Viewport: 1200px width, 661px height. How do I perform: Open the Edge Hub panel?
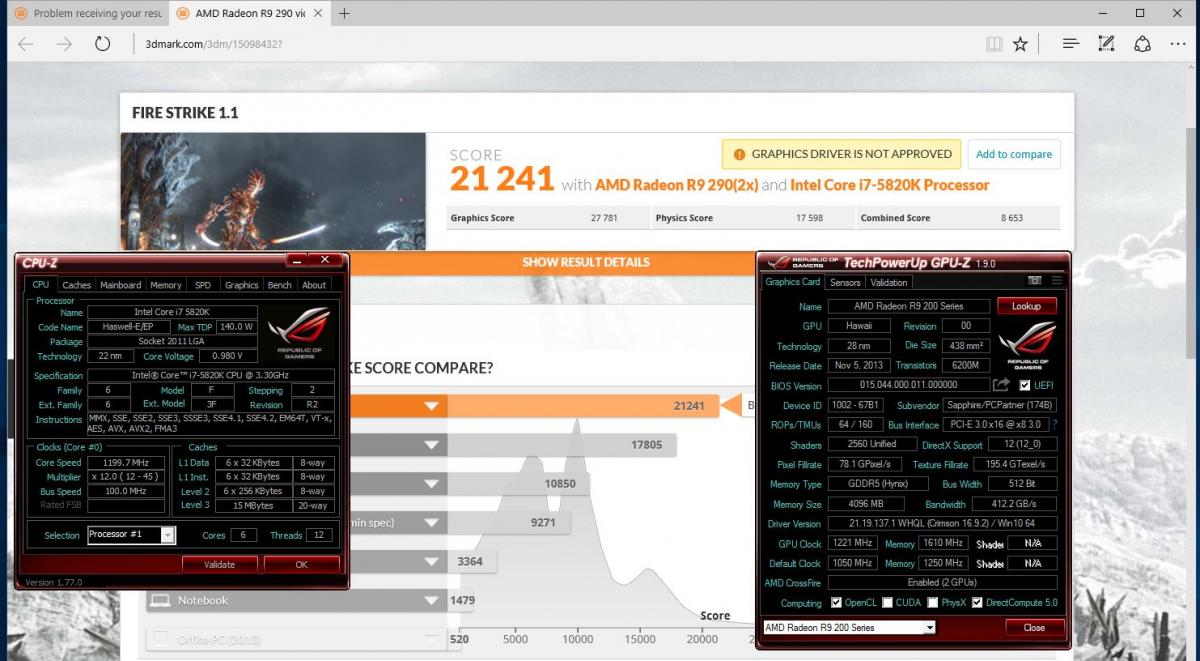(1070, 44)
